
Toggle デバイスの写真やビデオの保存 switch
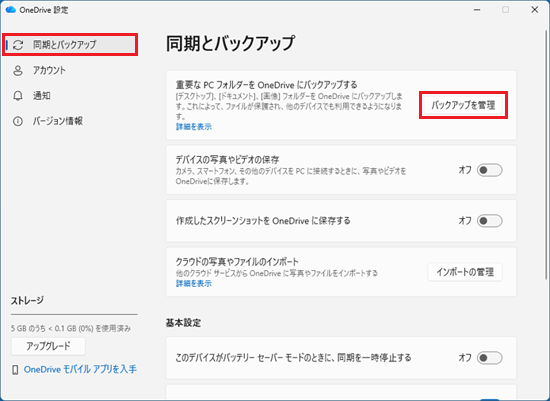490,170
